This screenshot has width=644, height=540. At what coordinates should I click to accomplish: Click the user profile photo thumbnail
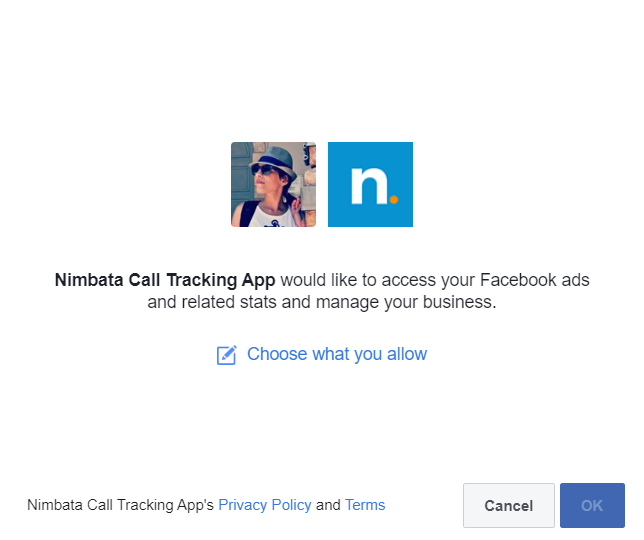point(274,184)
